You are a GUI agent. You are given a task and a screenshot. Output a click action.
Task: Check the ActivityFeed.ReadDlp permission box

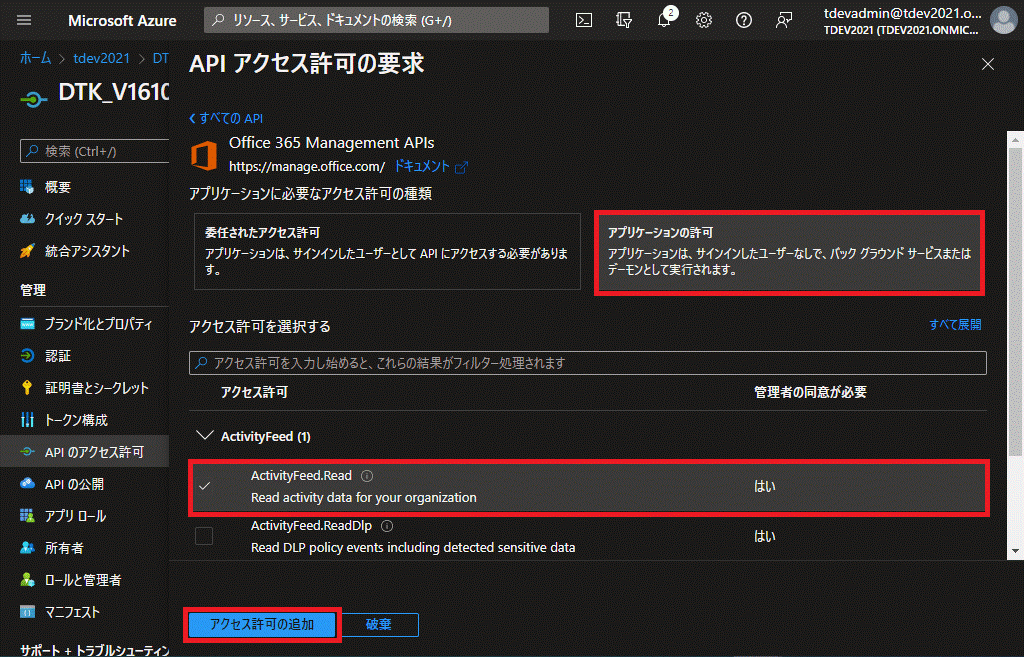click(204, 536)
